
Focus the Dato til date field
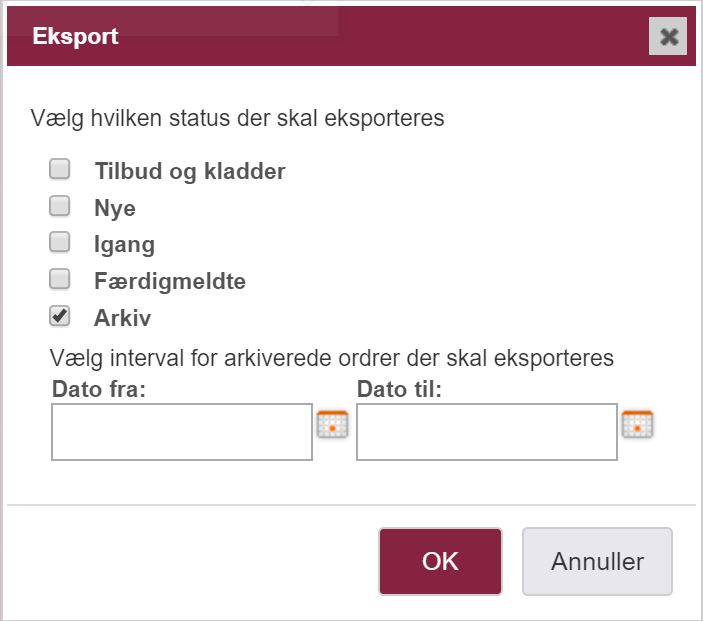(487, 432)
